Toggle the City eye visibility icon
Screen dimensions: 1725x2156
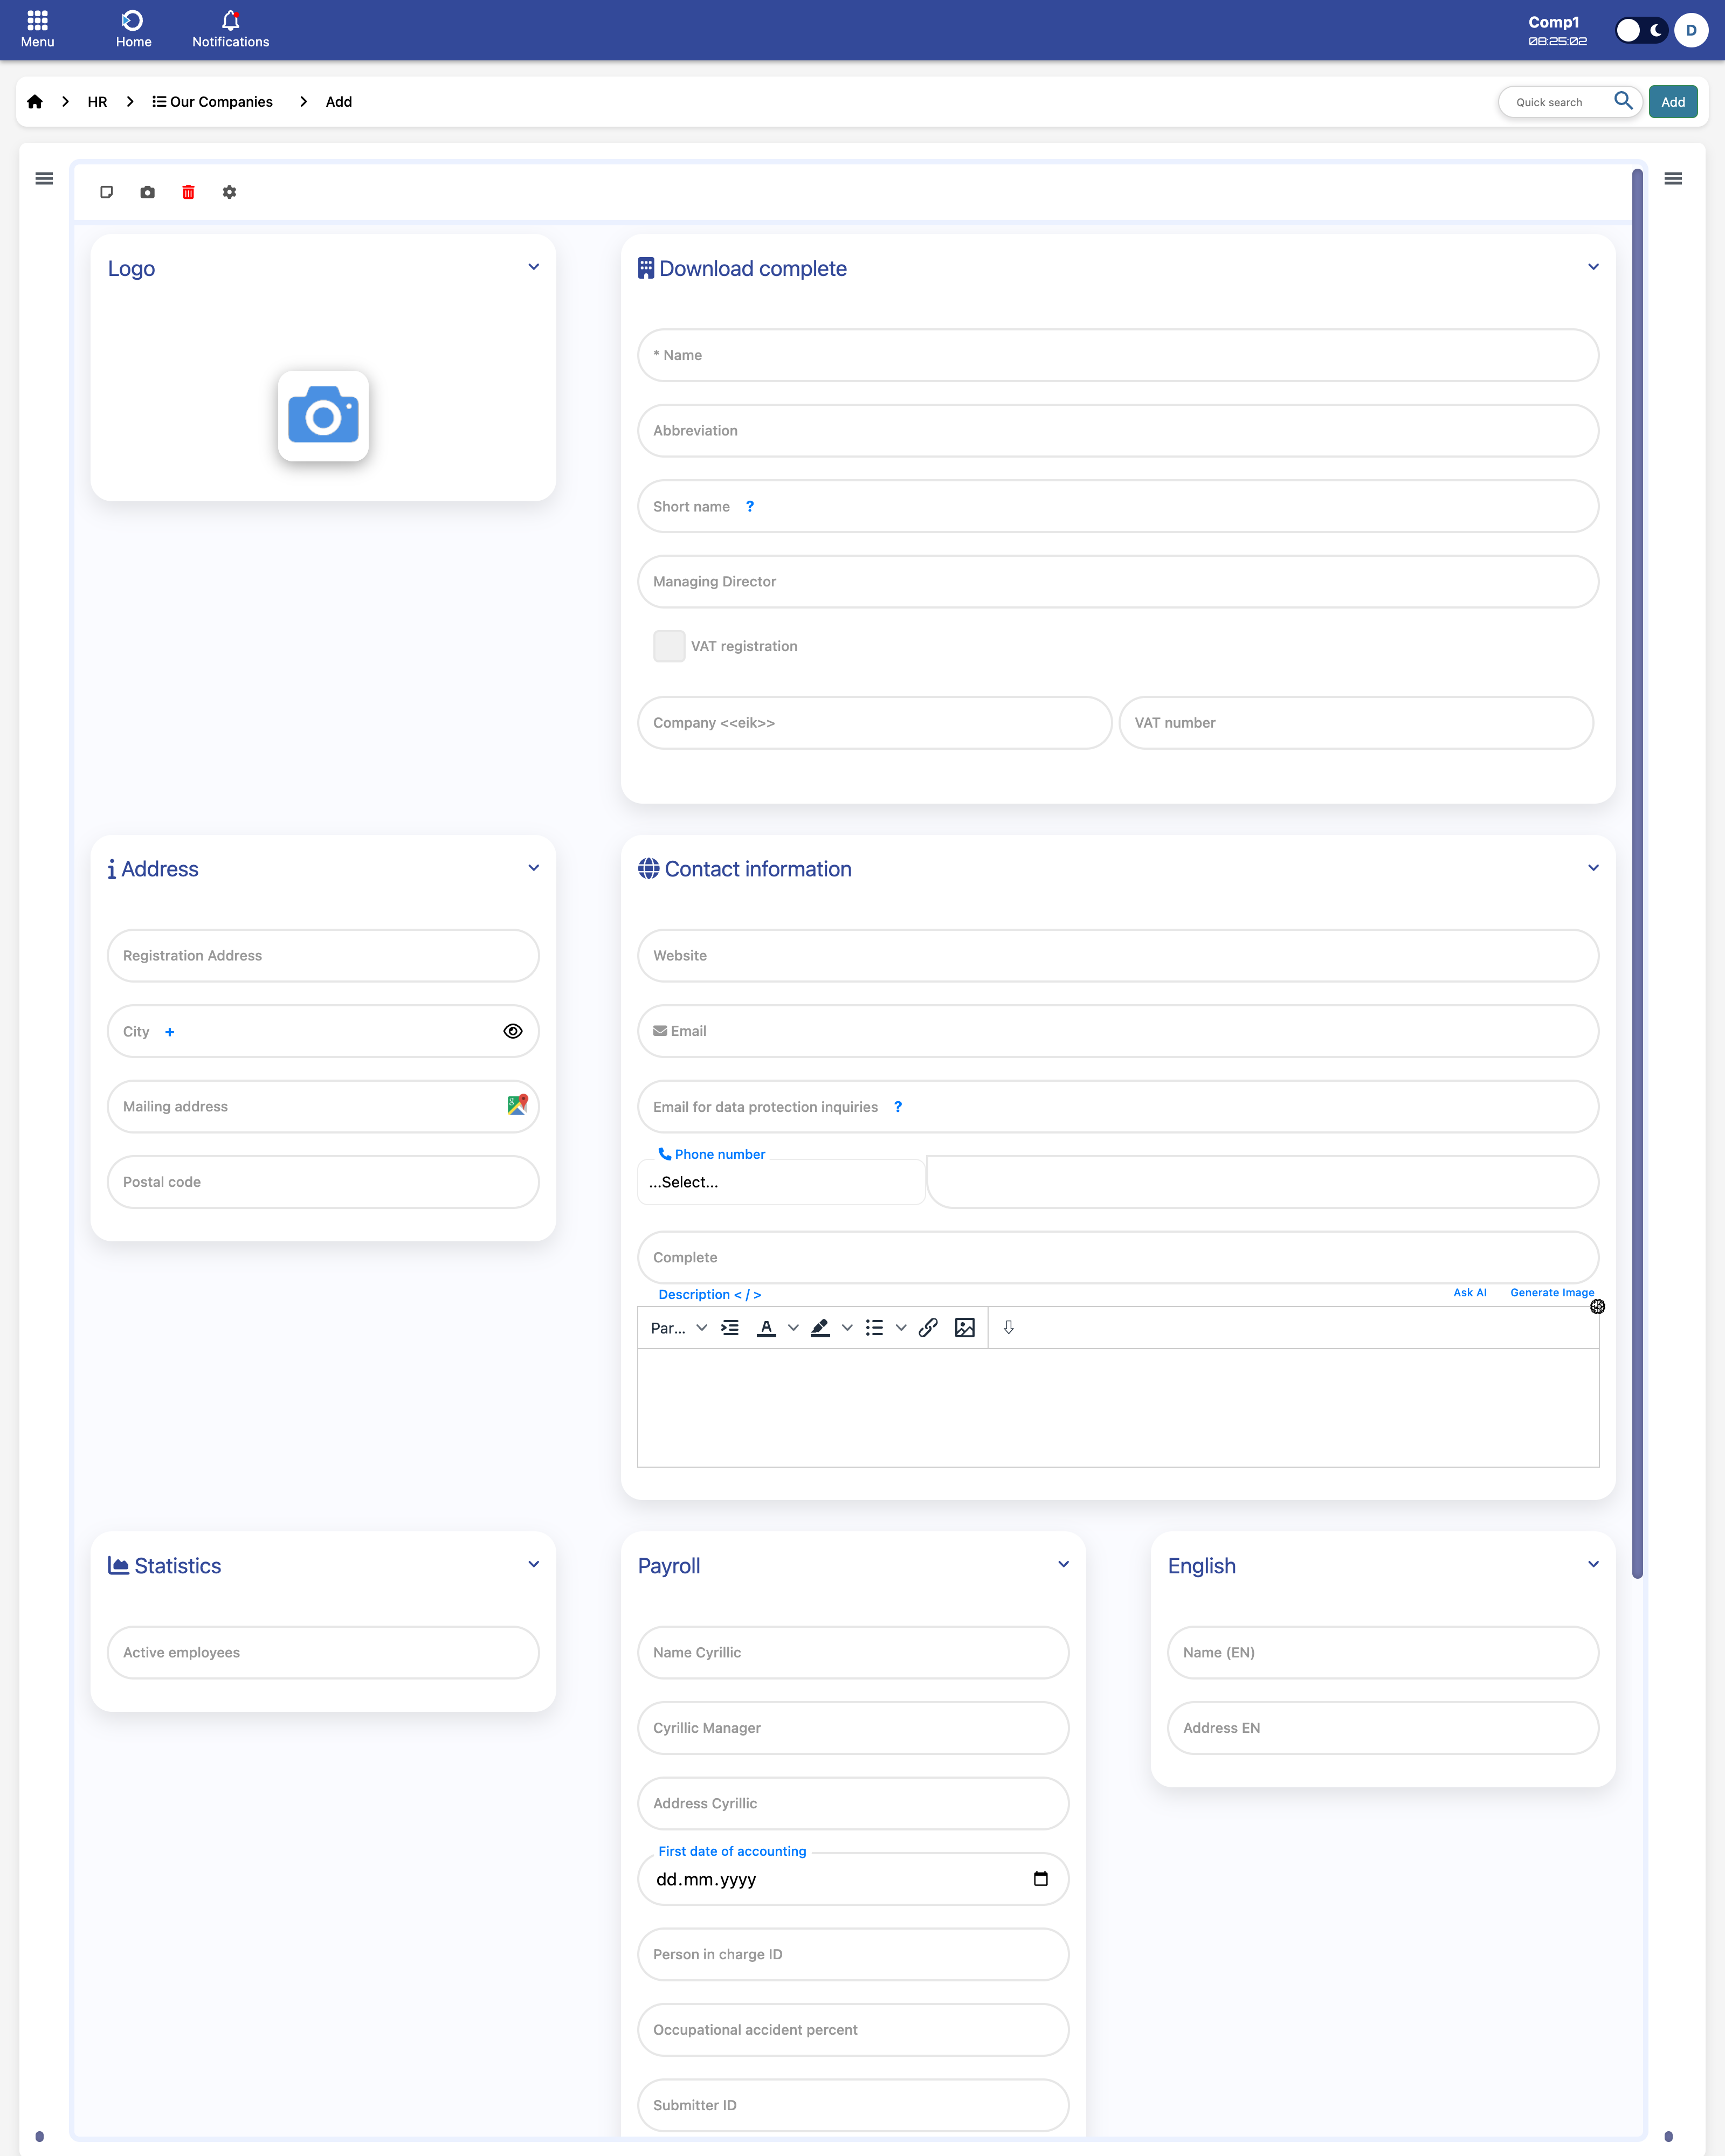pyautogui.click(x=513, y=1031)
